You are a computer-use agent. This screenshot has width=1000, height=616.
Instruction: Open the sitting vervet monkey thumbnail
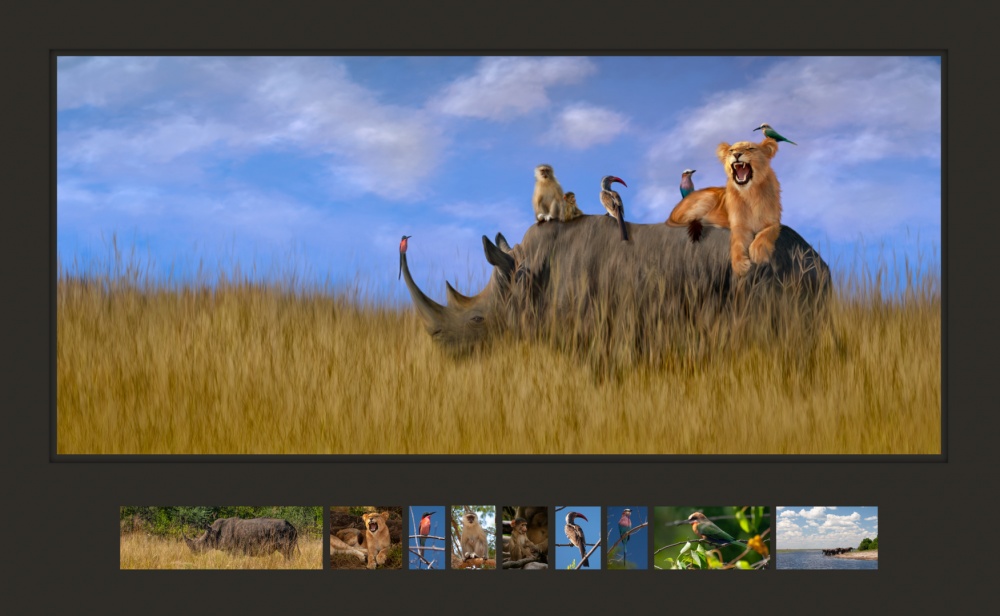(473, 538)
